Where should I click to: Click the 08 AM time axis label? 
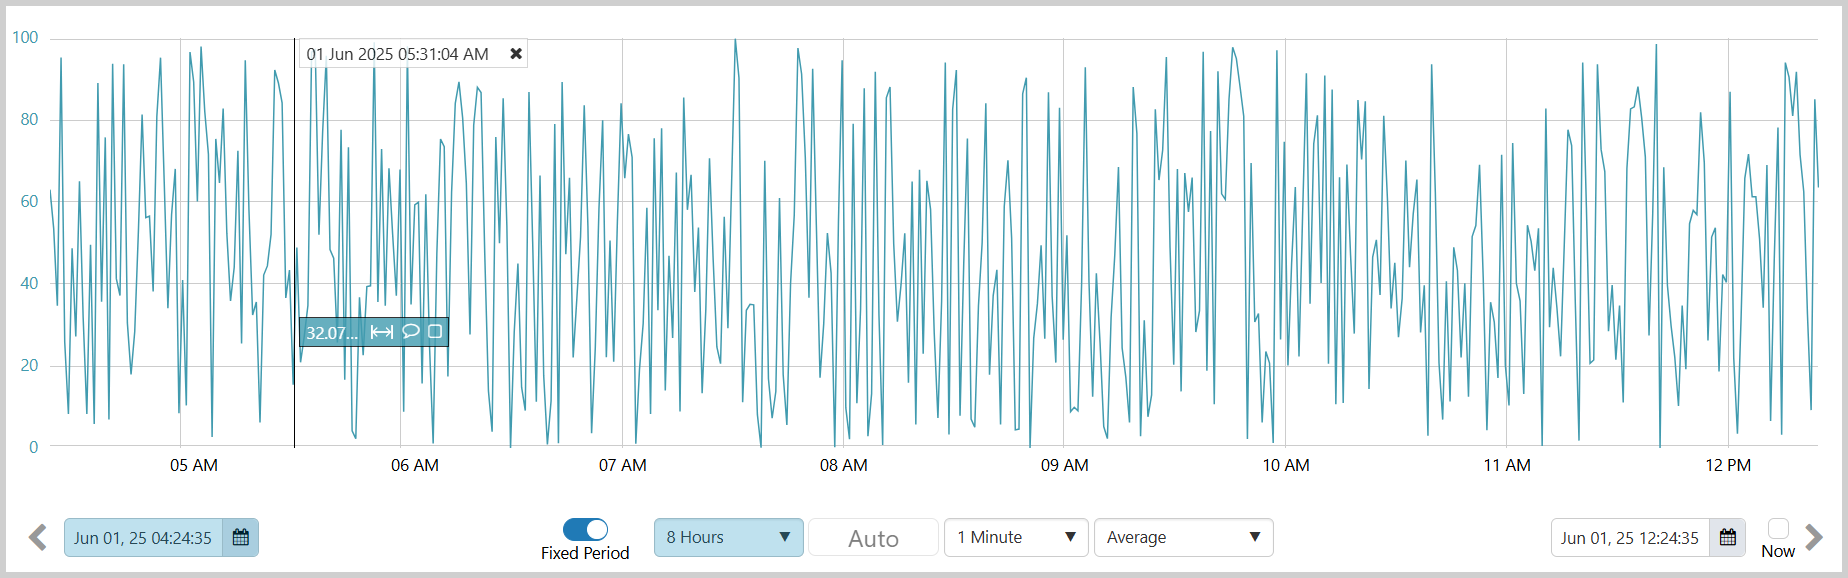click(x=843, y=466)
